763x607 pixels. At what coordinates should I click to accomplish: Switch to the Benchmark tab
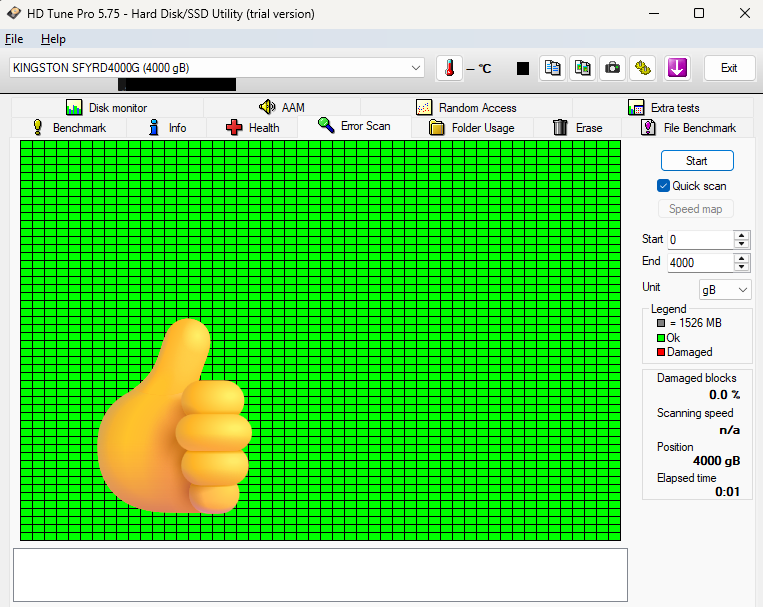click(68, 128)
